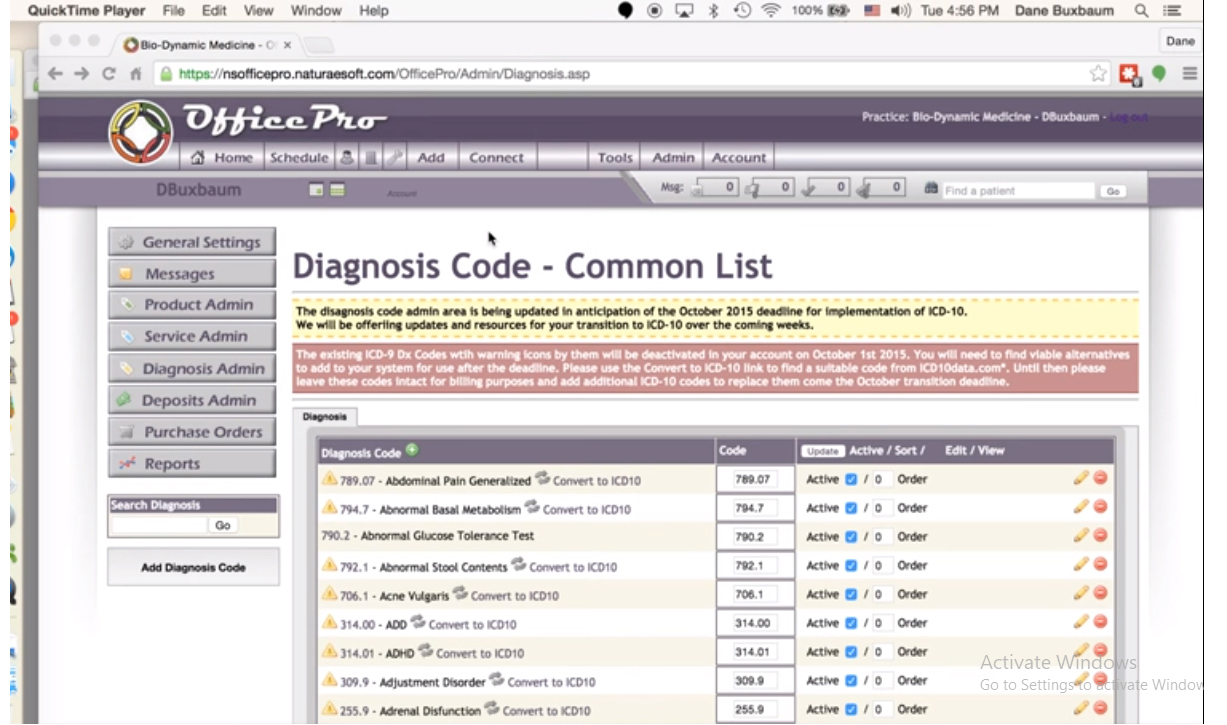Open the Account menu in OfficePro nav
Image resolution: width=1227 pixels, height=725 pixels.
click(x=739, y=157)
